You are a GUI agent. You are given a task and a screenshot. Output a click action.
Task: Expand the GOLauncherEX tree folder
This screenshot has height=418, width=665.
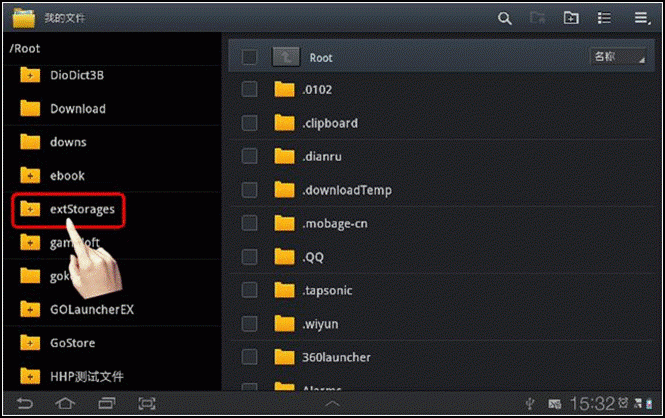click(x=30, y=309)
